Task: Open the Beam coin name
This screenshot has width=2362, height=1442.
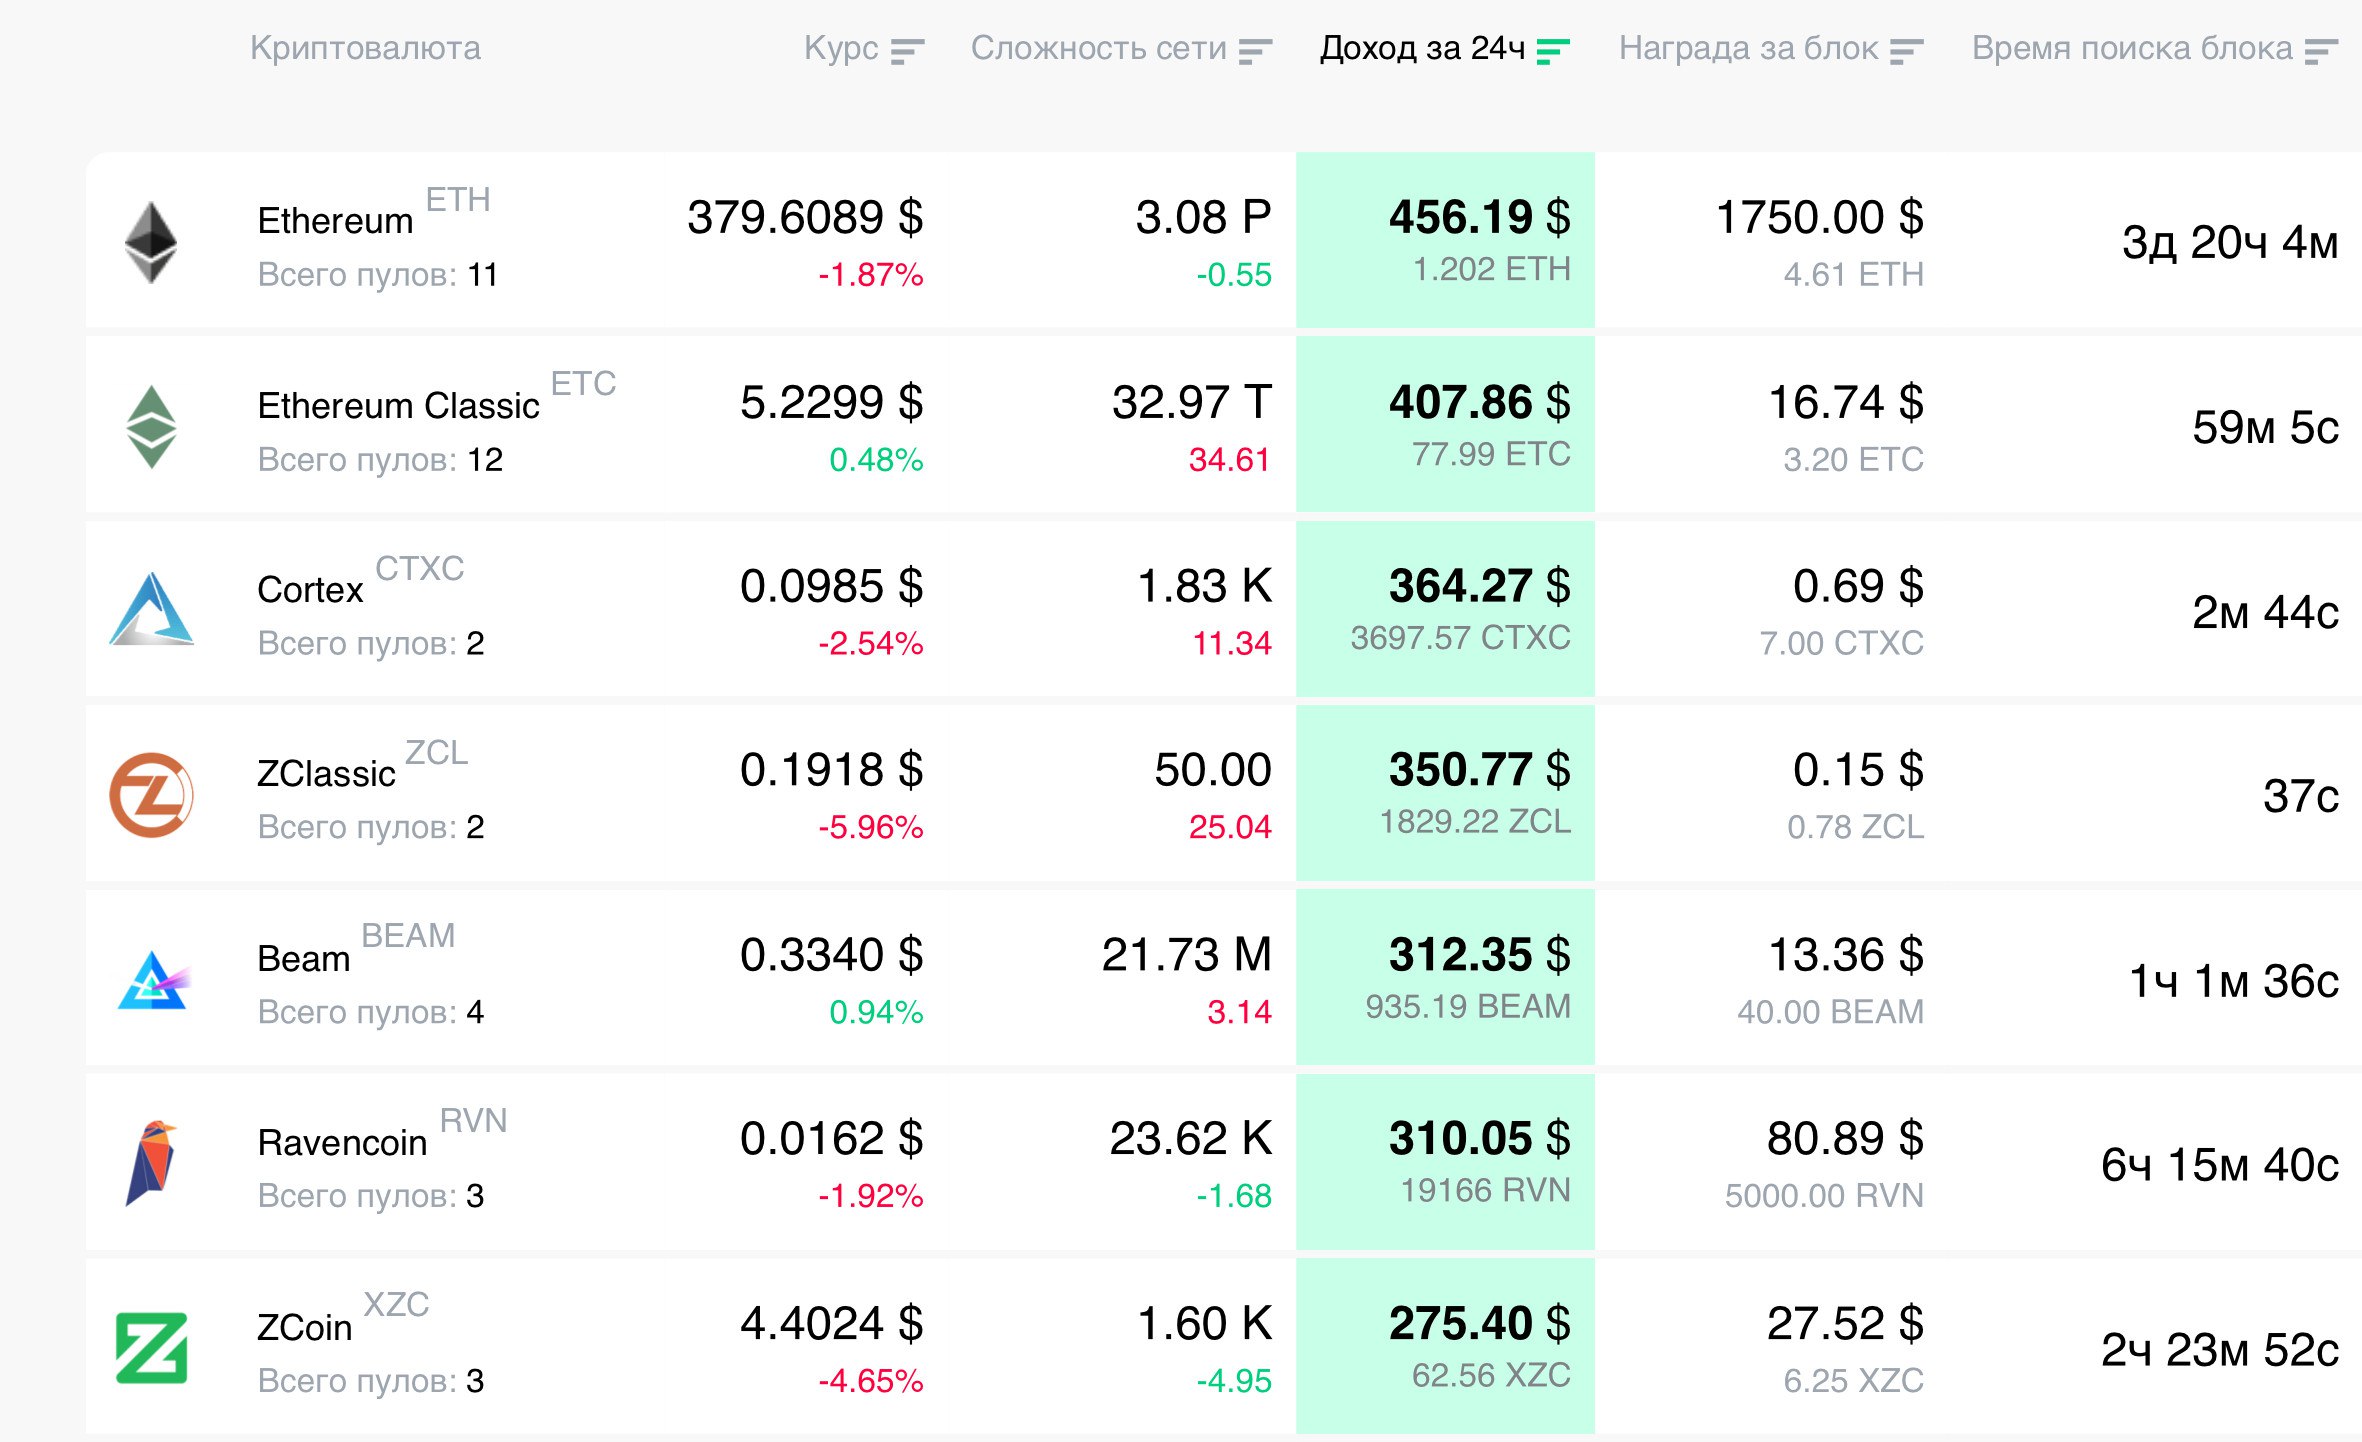Action: tap(303, 959)
